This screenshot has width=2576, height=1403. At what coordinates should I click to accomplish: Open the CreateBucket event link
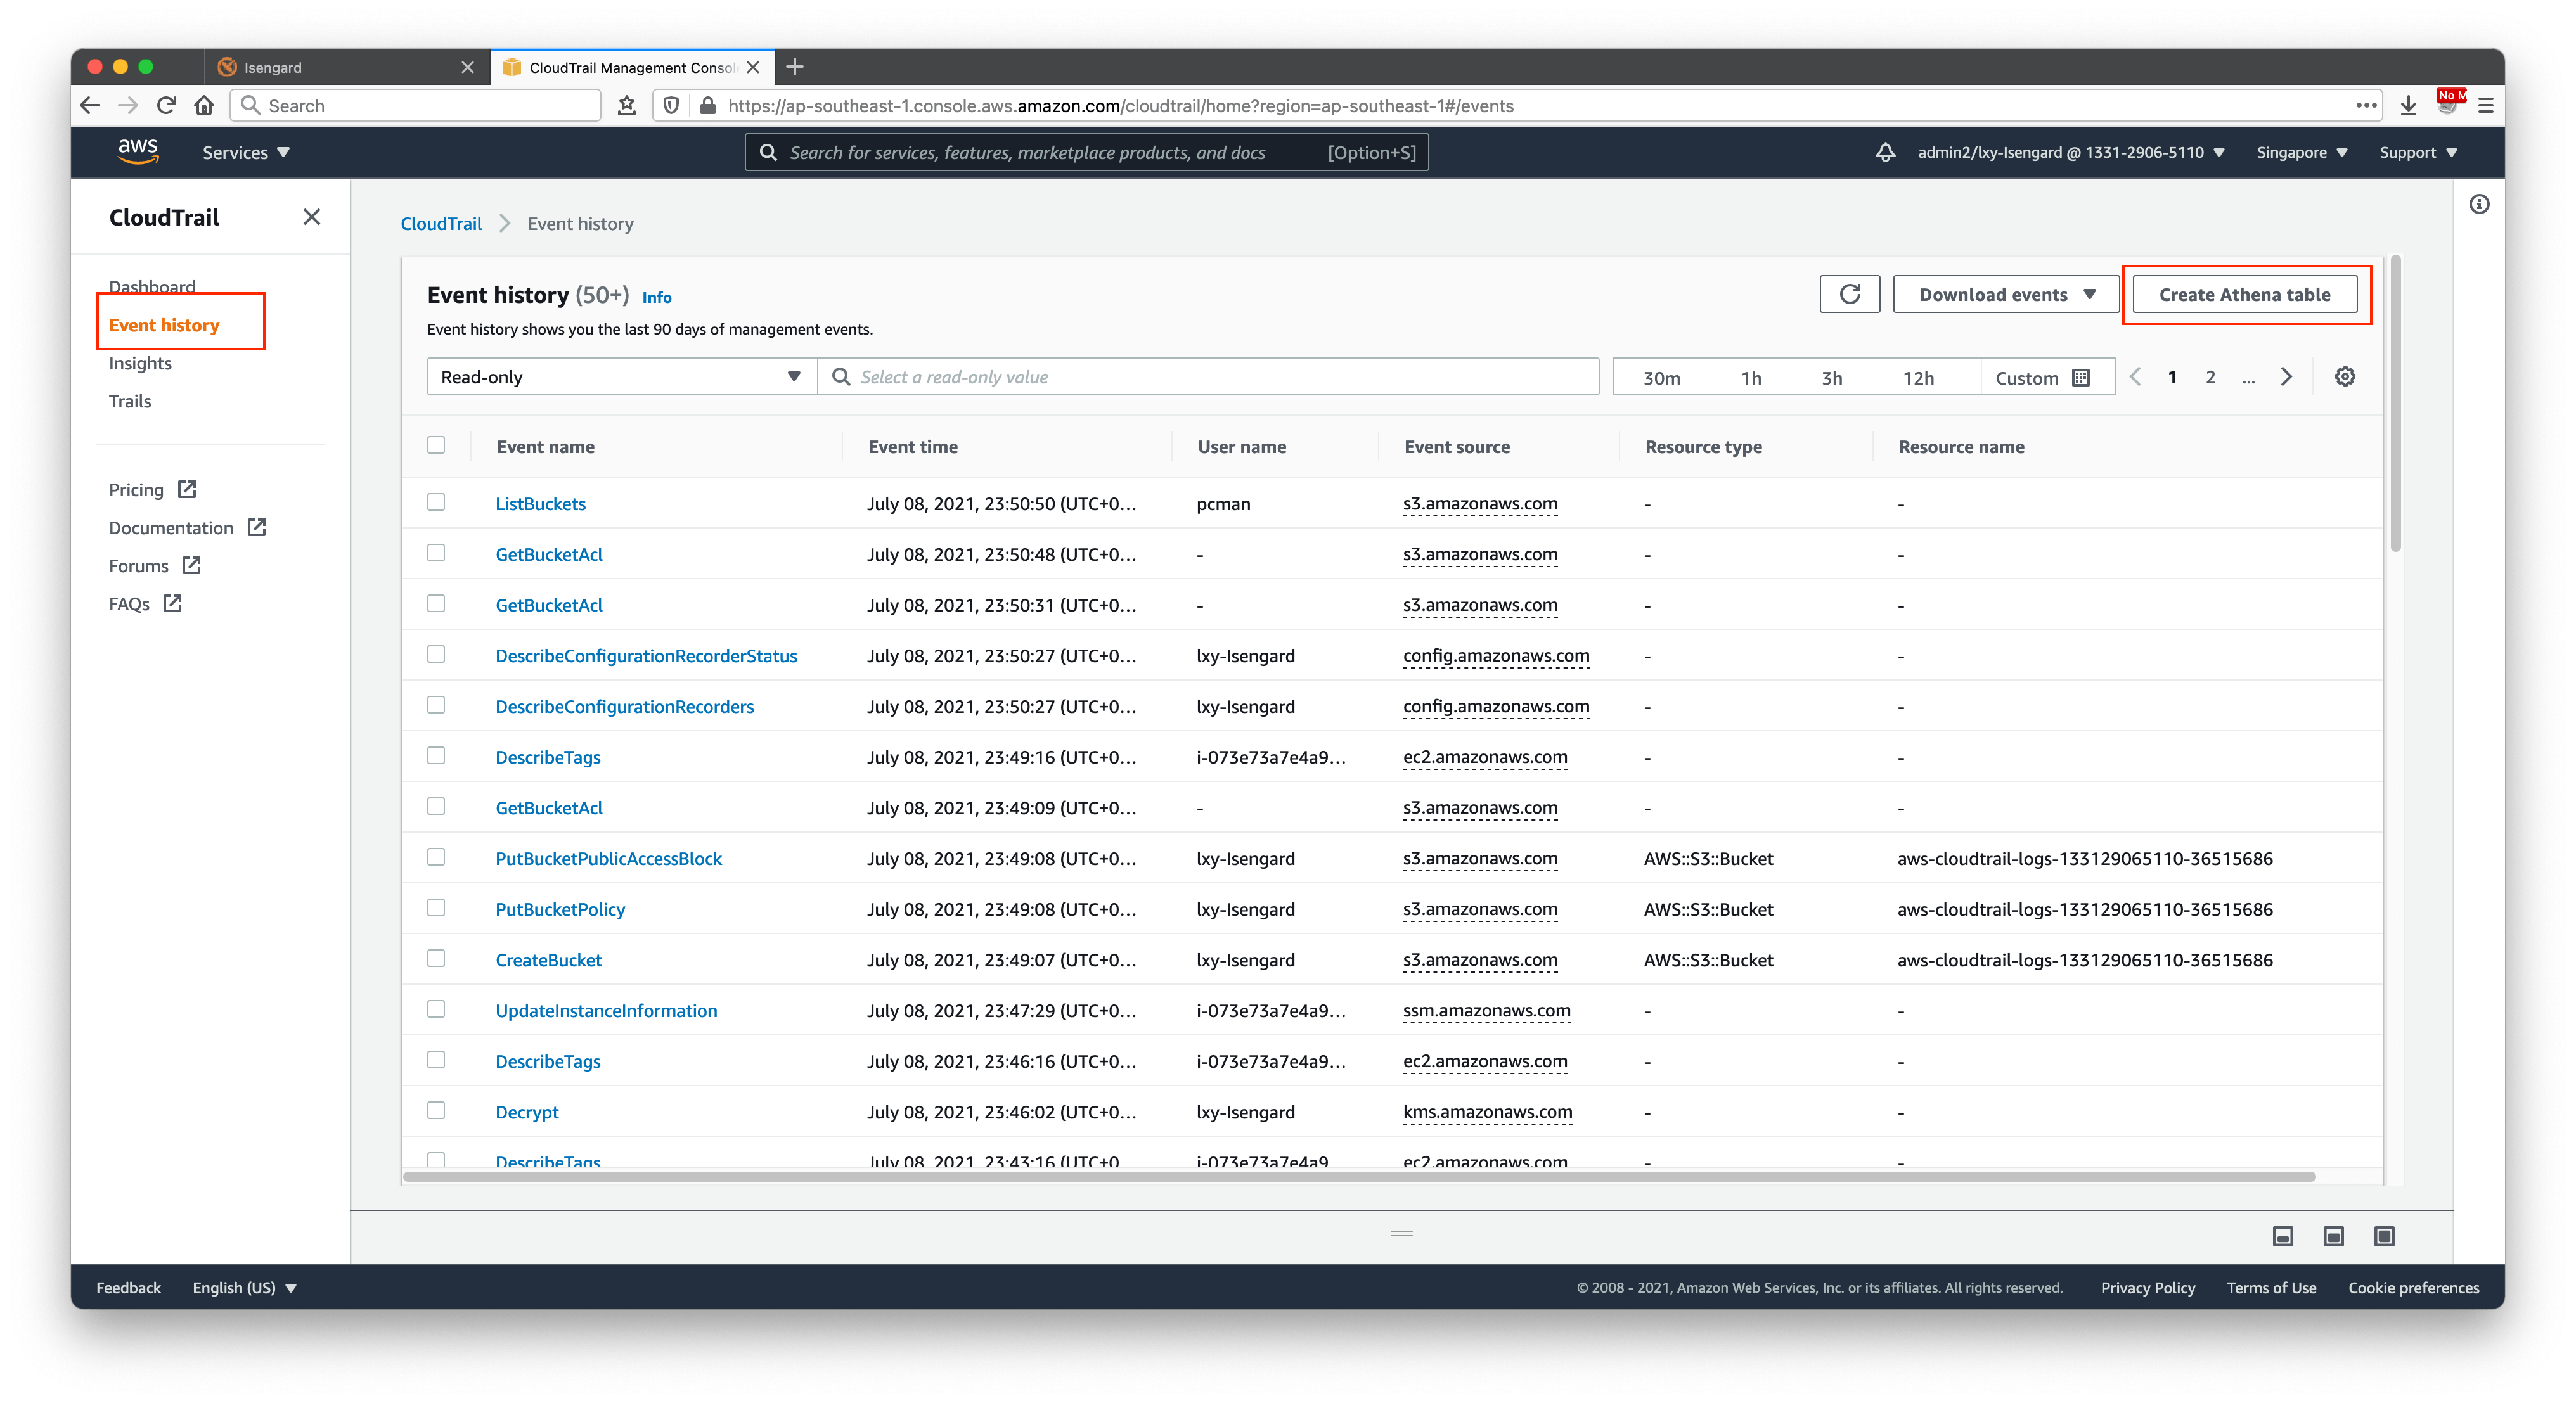(x=548, y=960)
